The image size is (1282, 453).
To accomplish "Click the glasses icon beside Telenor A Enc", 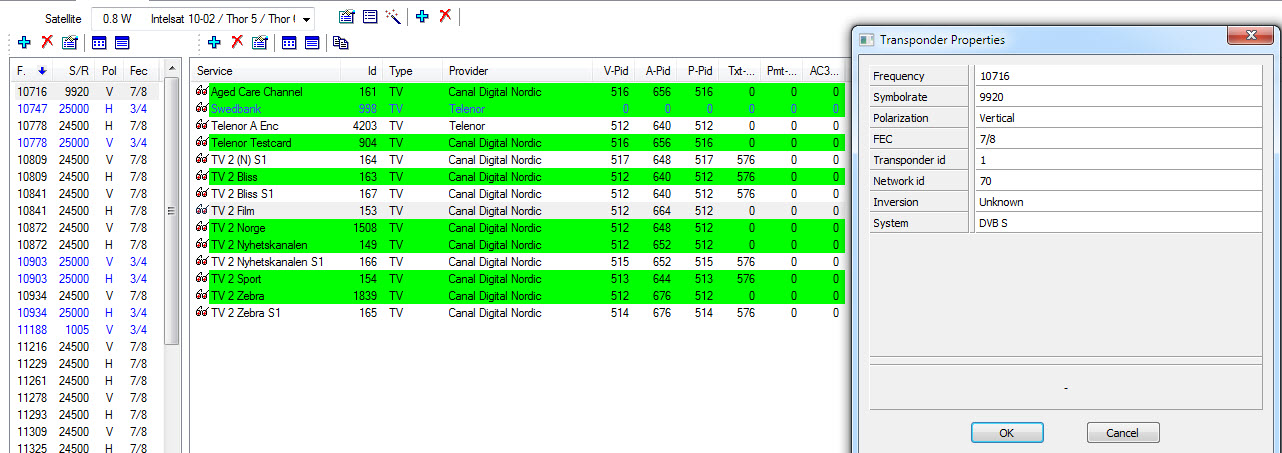I will click(202, 126).
